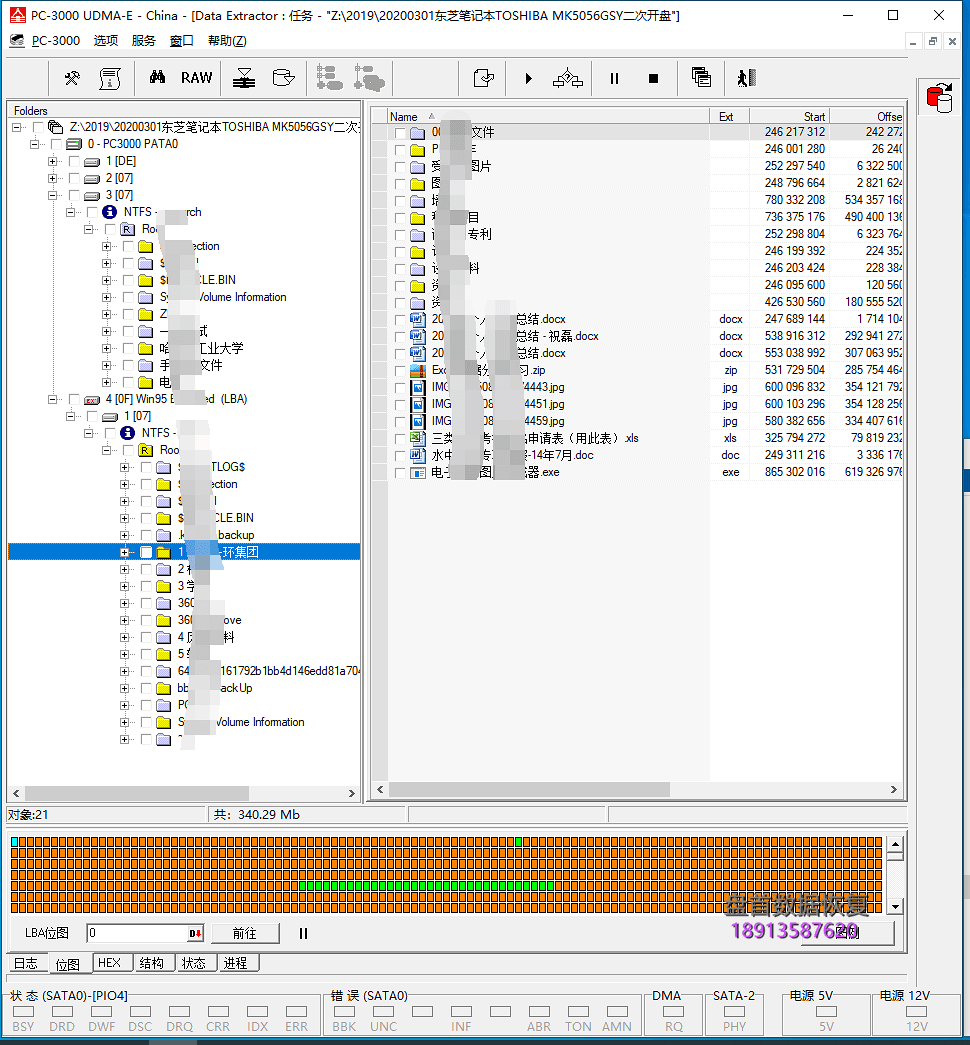Expand the 工业大学 folder node
970x1045 pixels.
point(106,348)
